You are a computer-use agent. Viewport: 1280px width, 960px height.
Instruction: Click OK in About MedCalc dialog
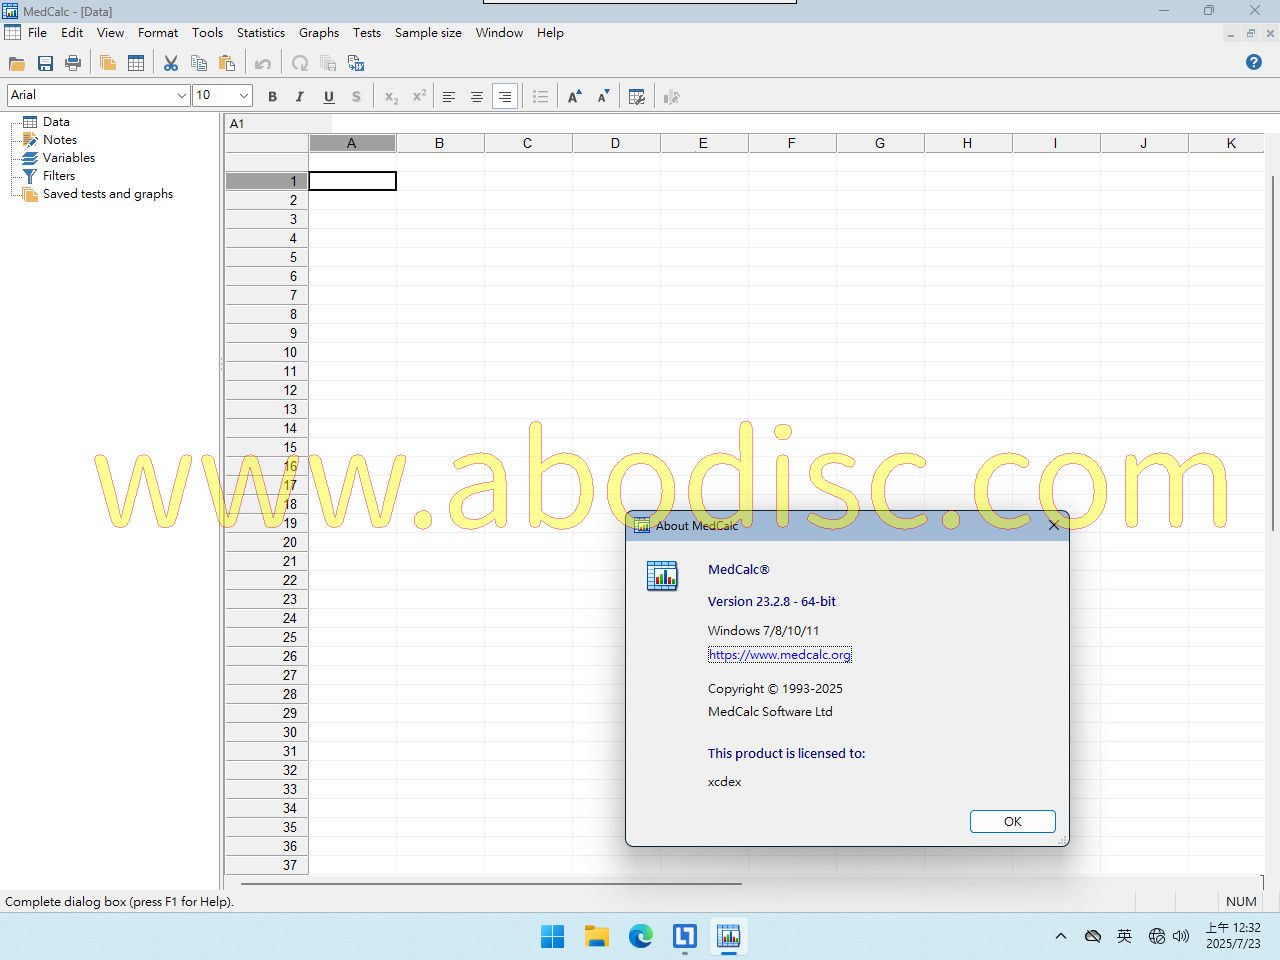[1012, 821]
